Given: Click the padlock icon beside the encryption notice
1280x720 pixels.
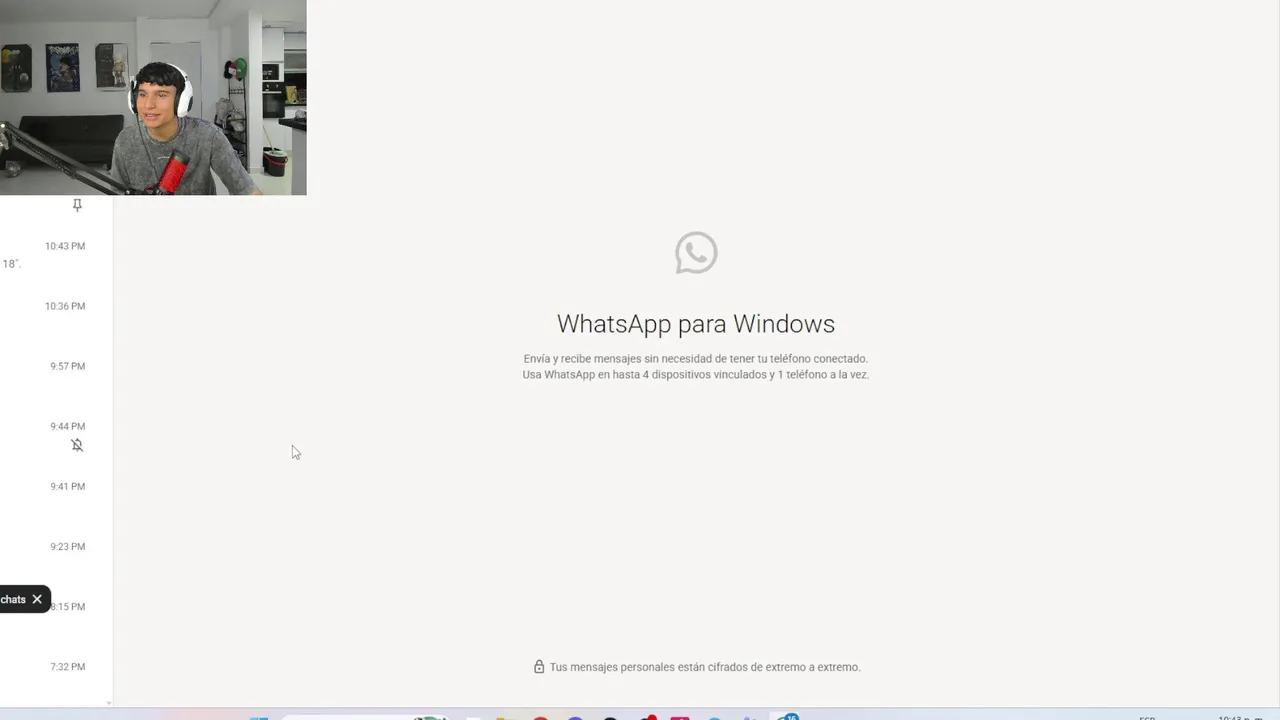Looking at the screenshot, I should (539, 667).
